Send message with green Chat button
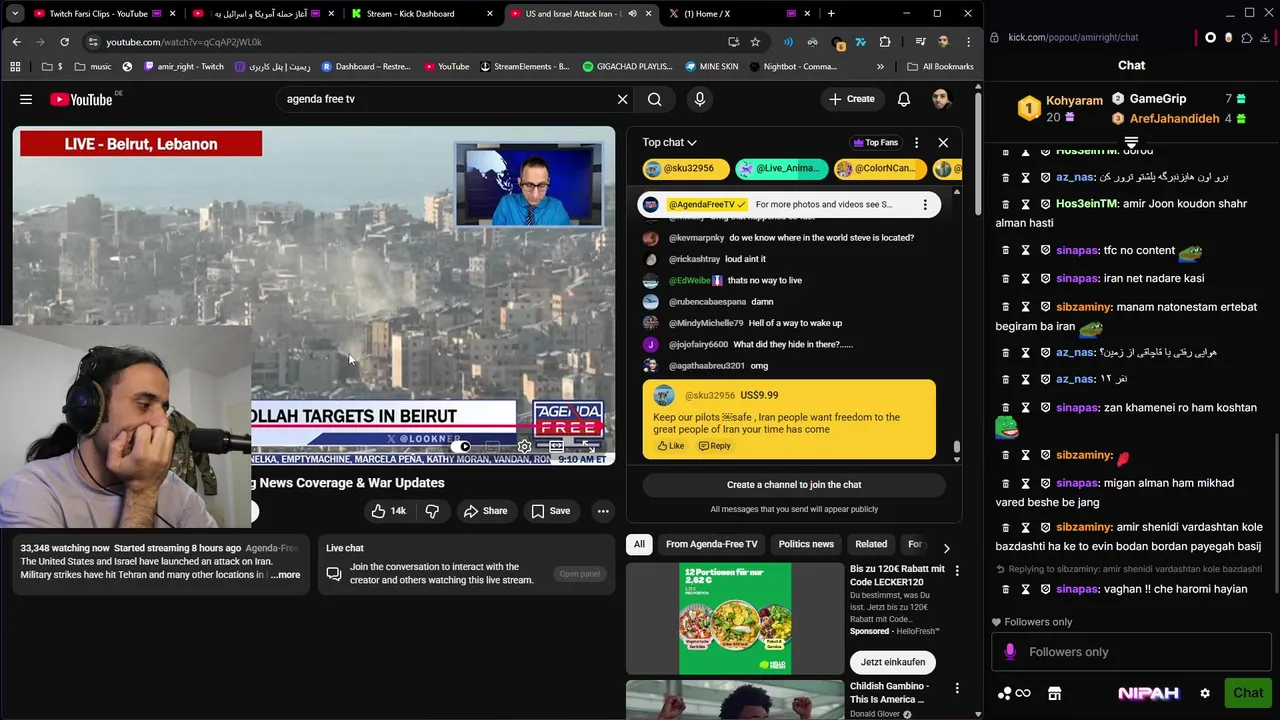Viewport: 1280px width, 720px height. [1247, 693]
